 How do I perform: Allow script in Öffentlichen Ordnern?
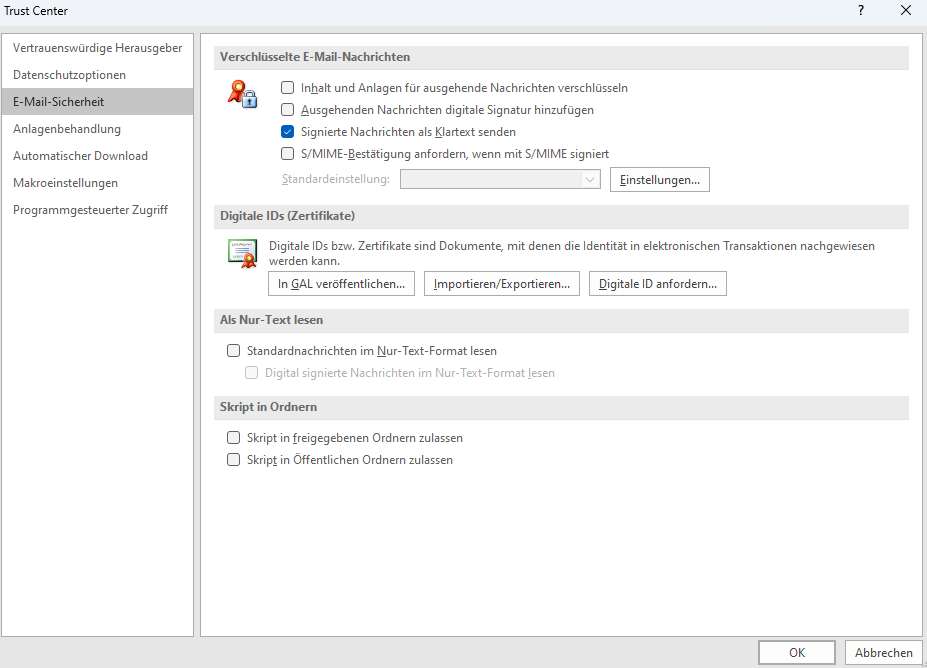click(x=234, y=459)
